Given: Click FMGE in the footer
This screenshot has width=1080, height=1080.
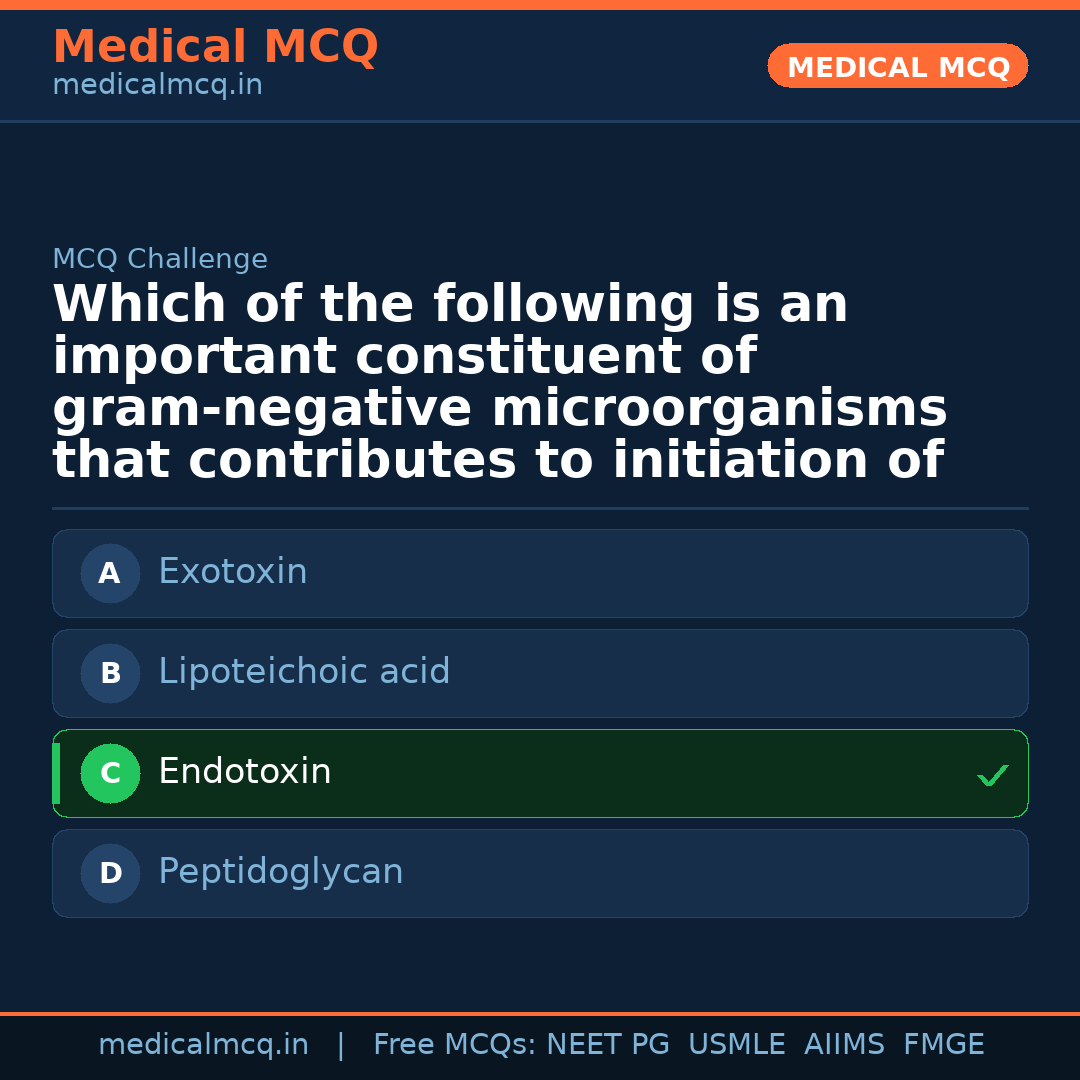Looking at the screenshot, I should coord(944,1045).
